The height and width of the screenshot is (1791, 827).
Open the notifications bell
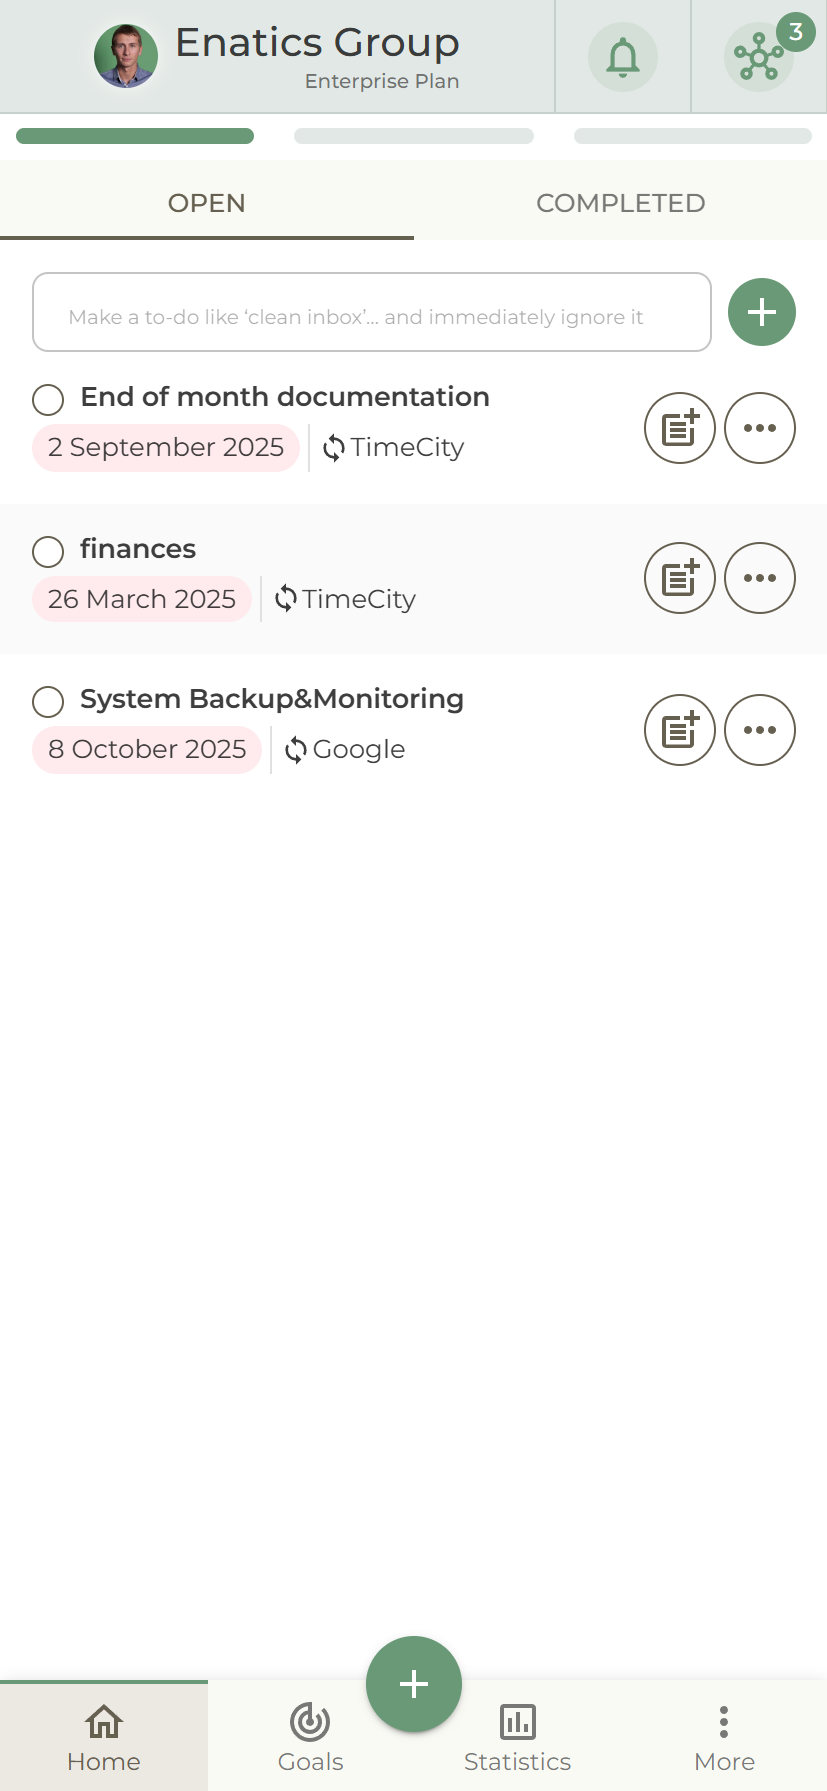622,57
